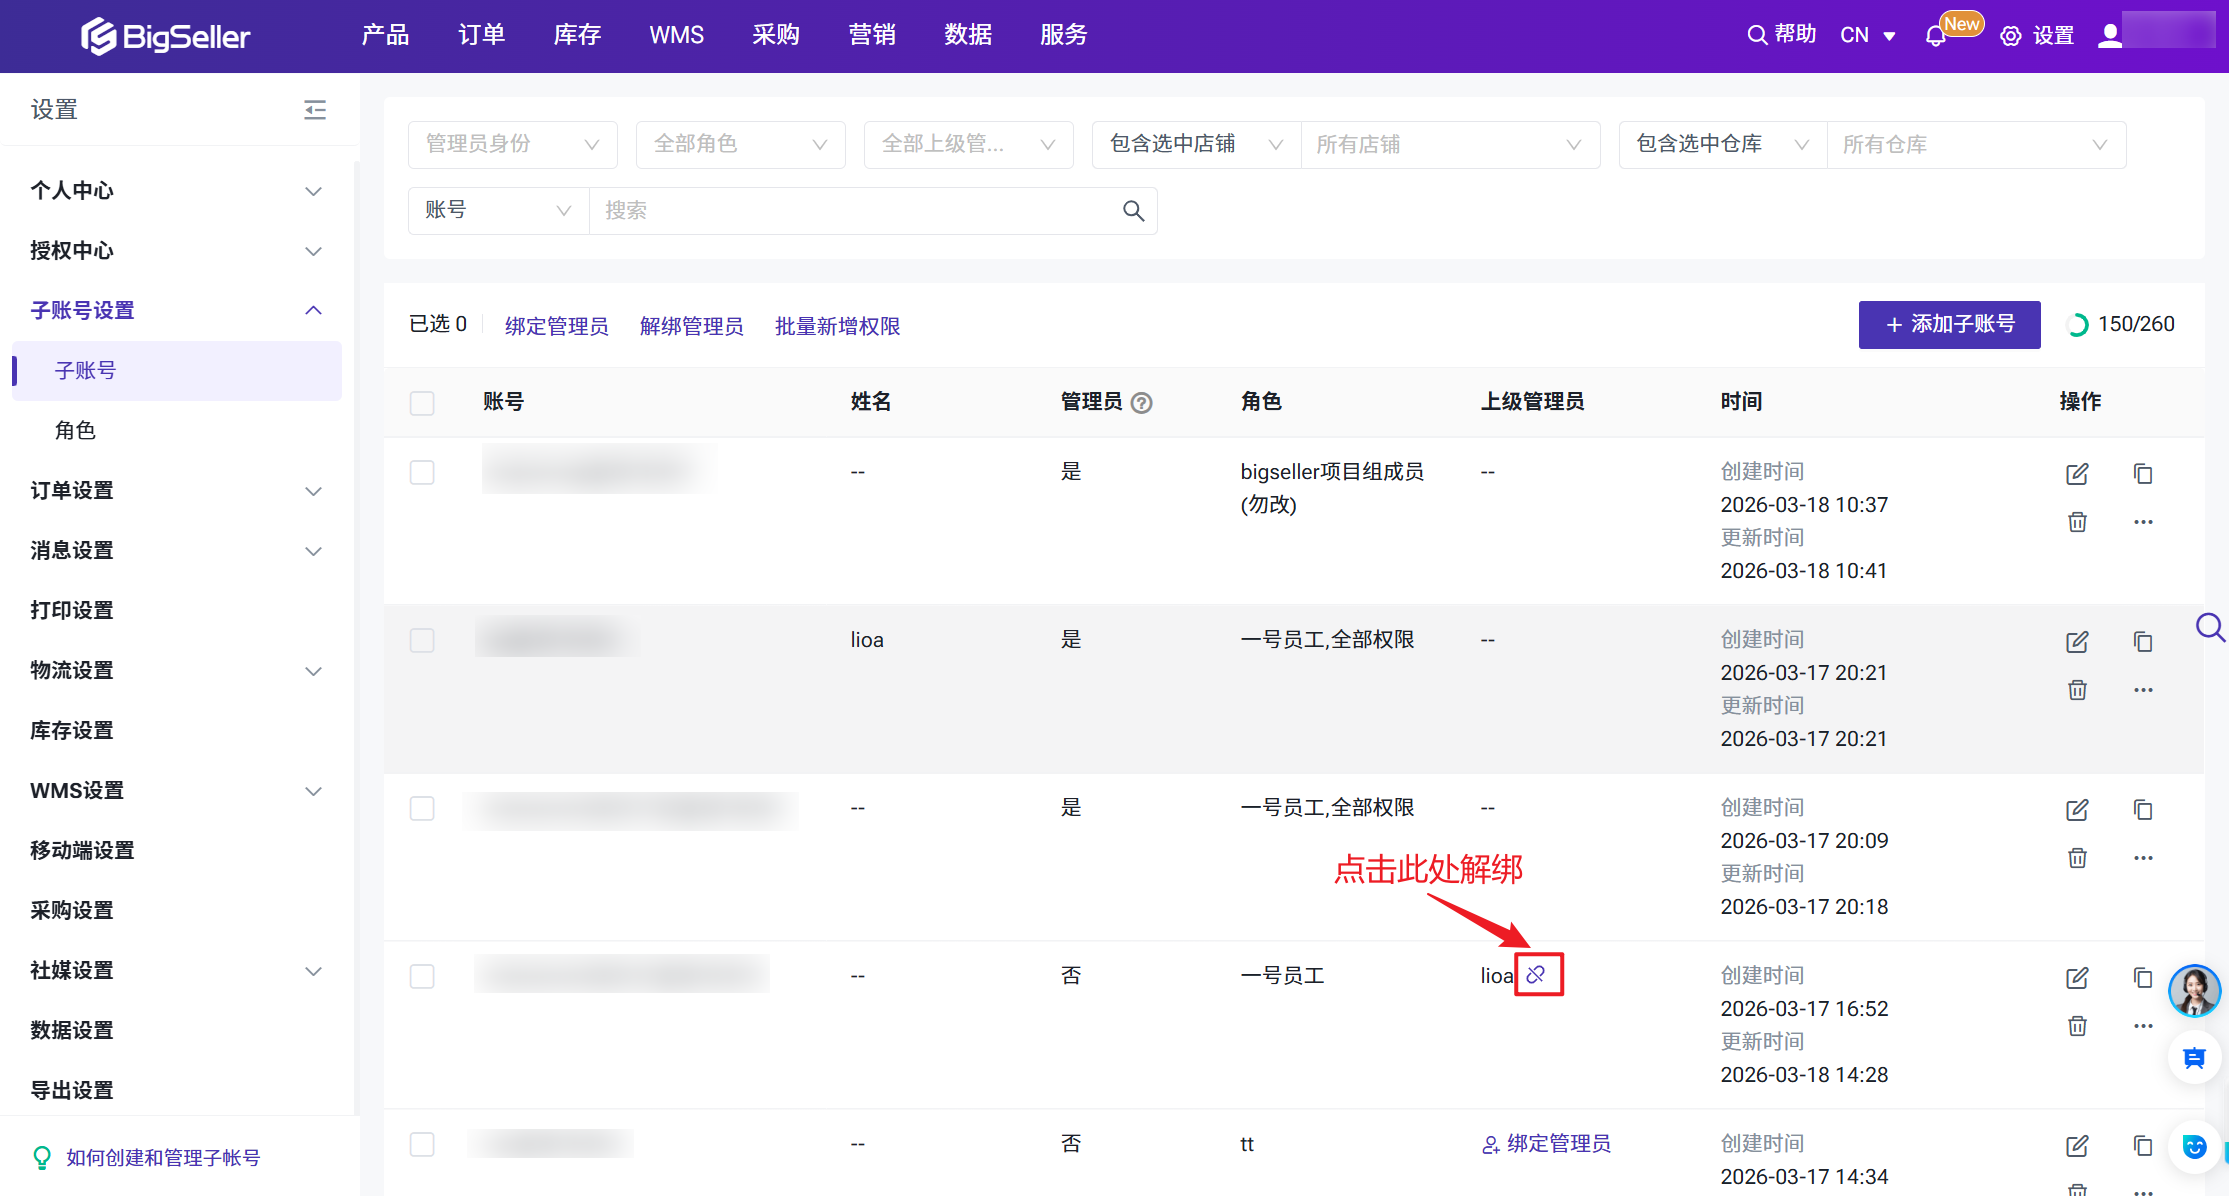Click the delete trash icon in the third row
2229x1196 pixels.
2077,858
